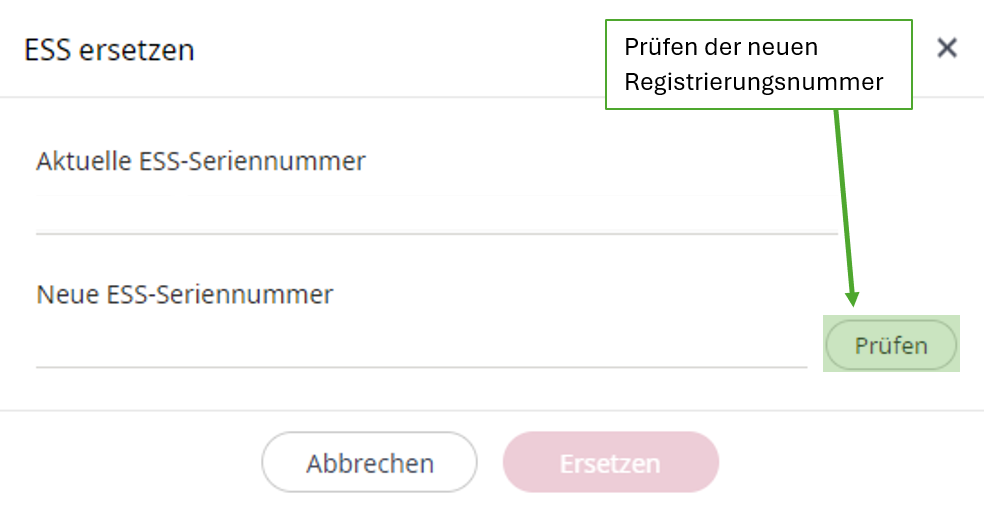
Task: Click the green arrowhead above Prüfen
Action: (853, 296)
